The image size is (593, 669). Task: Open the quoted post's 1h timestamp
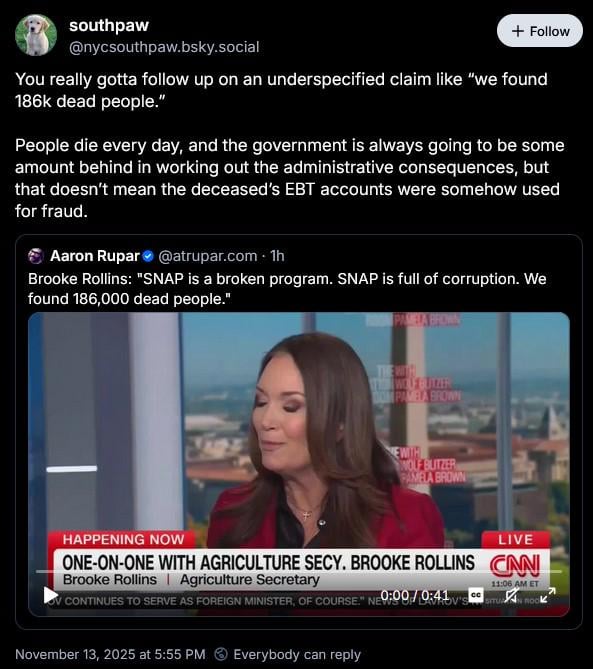[x=277, y=256]
